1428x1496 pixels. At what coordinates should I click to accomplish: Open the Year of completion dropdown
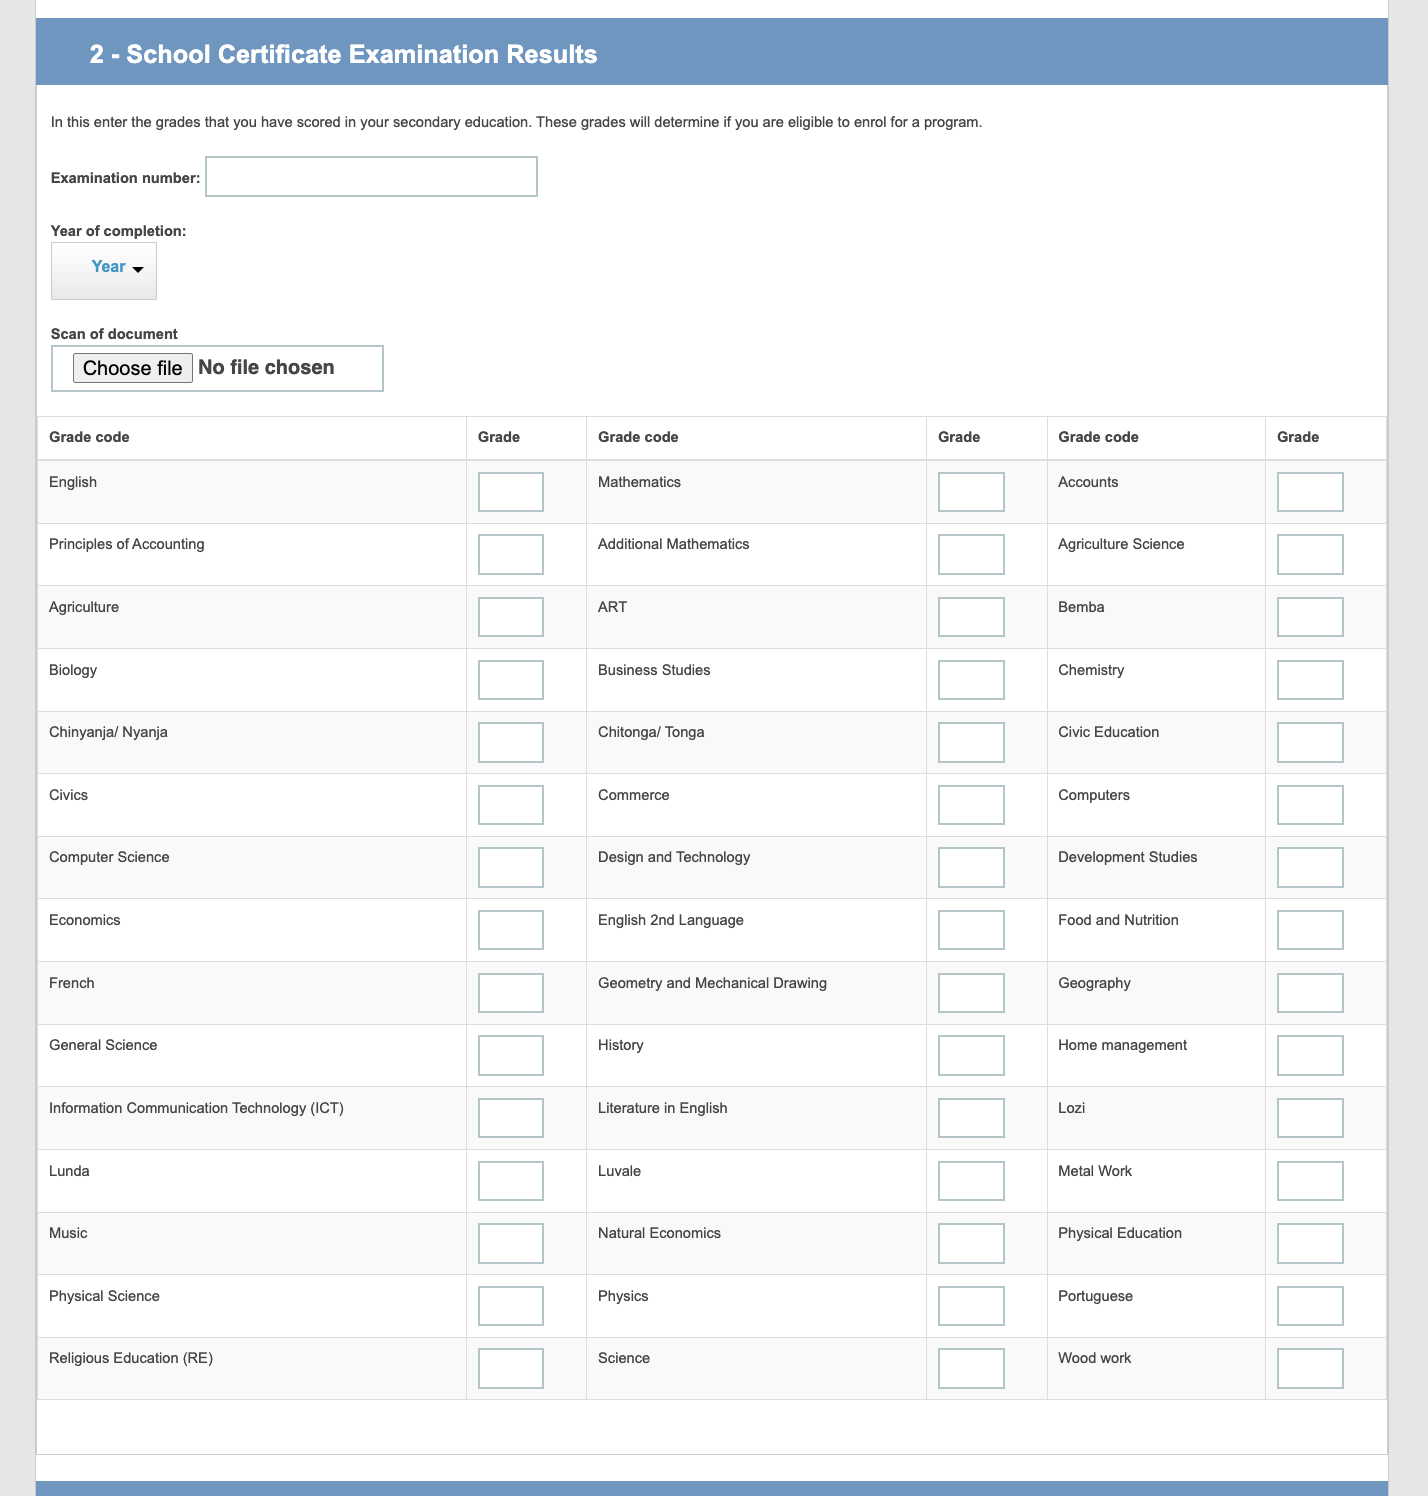(x=104, y=270)
